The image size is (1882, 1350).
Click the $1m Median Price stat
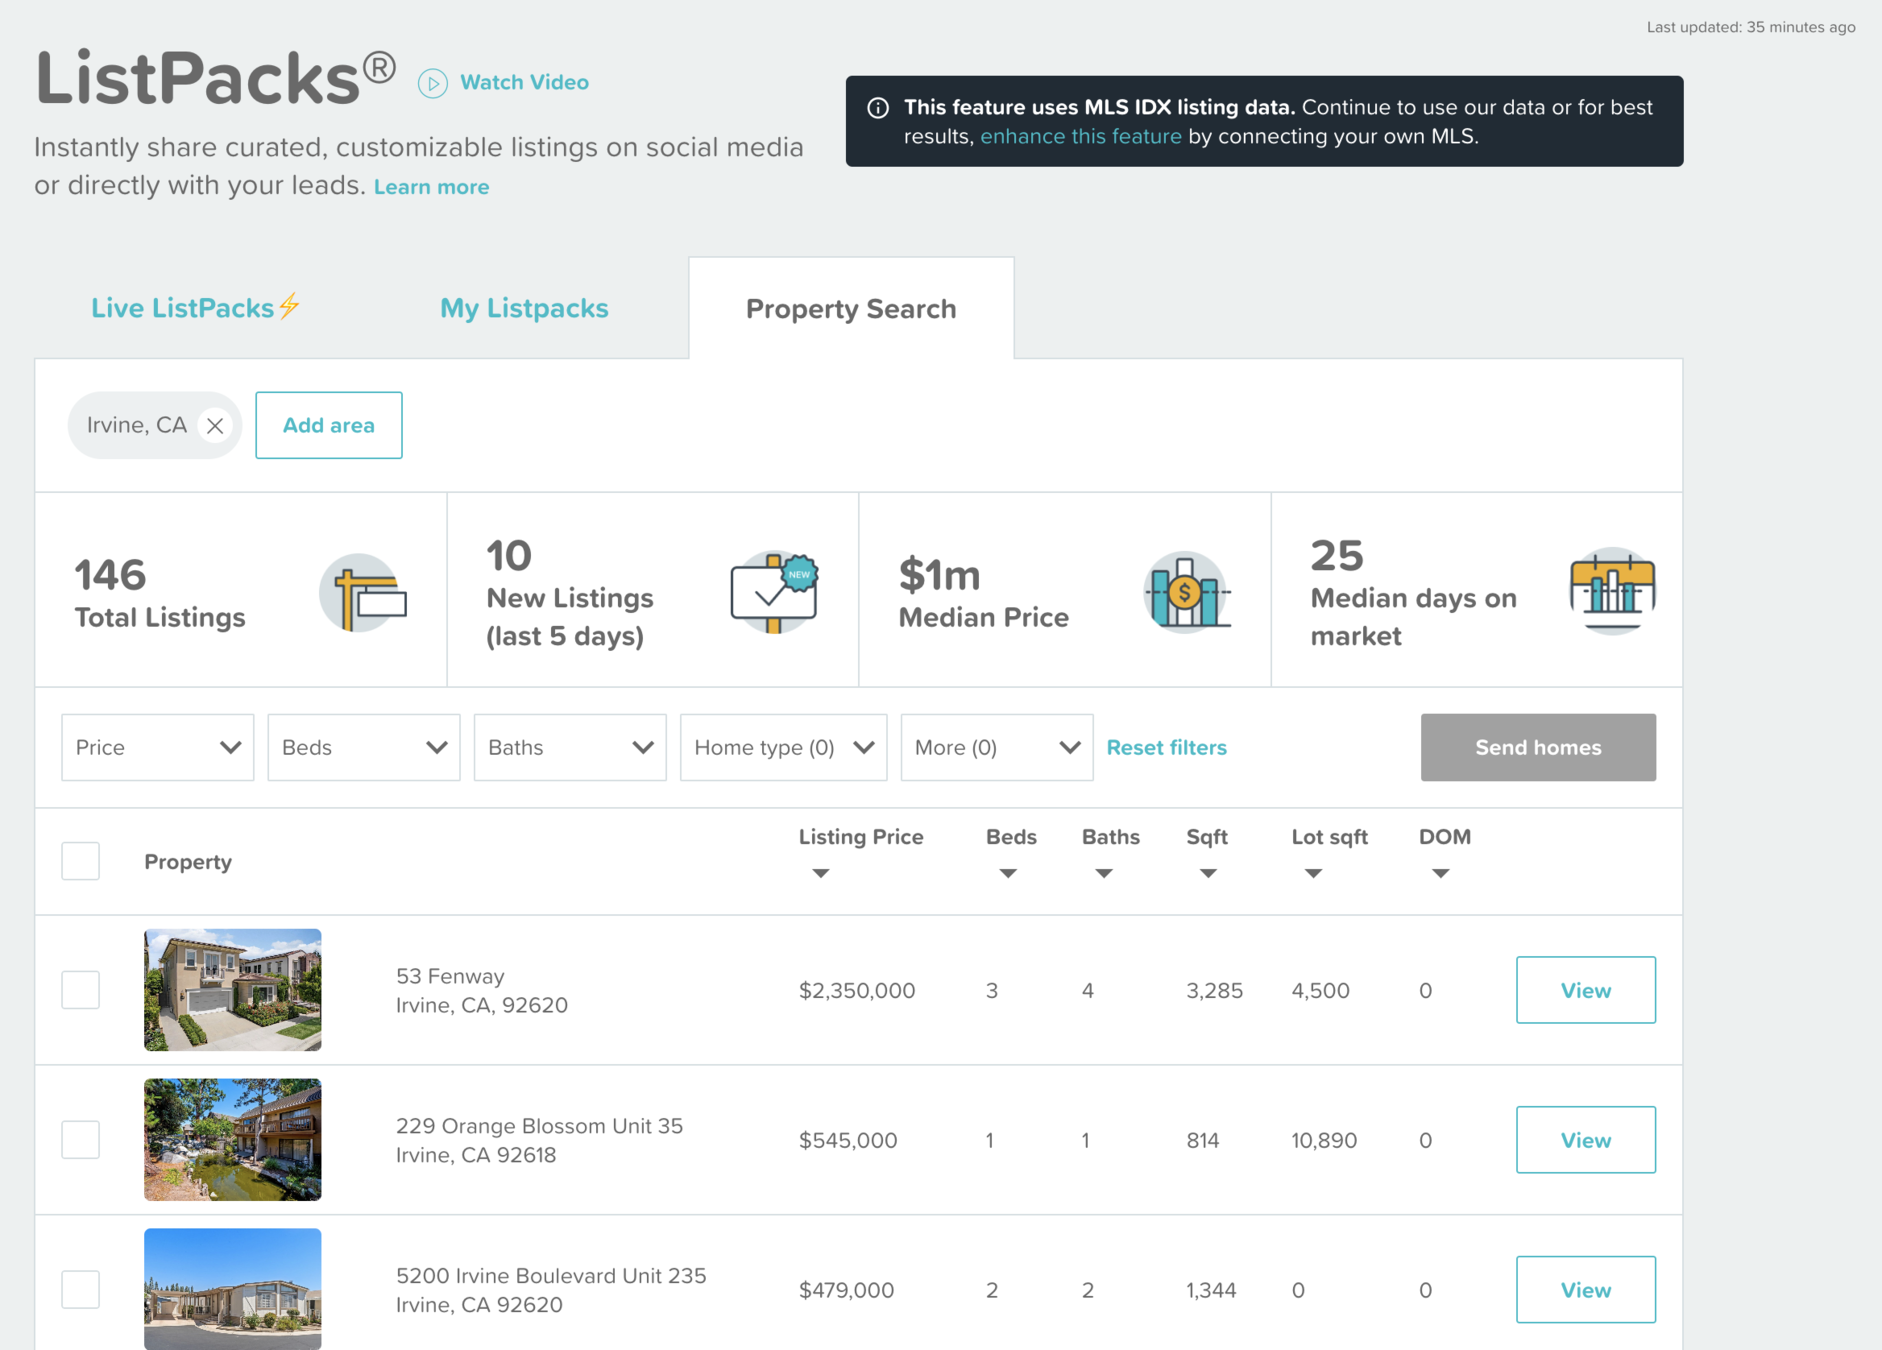click(984, 594)
